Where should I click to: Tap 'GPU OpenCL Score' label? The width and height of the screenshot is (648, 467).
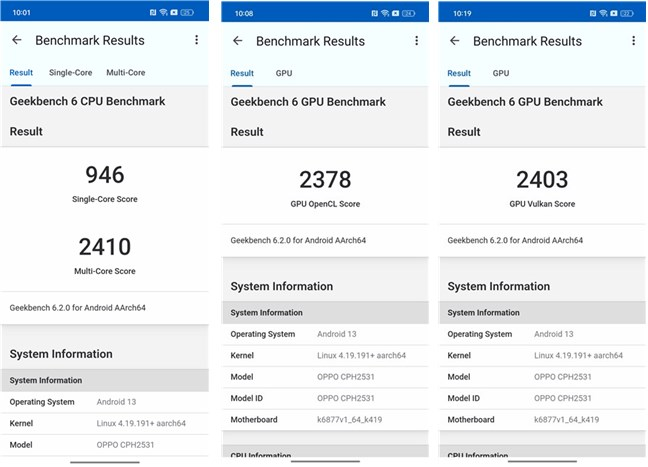[x=325, y=204]
